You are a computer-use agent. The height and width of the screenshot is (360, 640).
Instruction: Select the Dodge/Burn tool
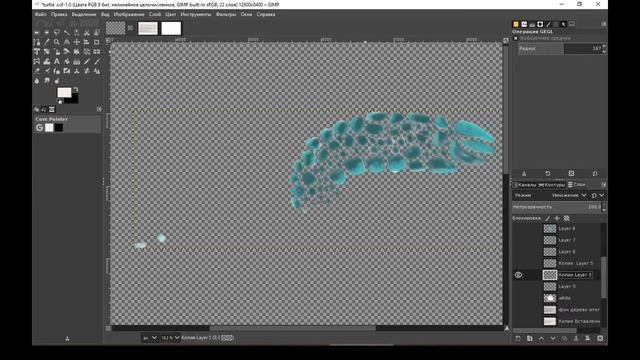pos(57,80)
